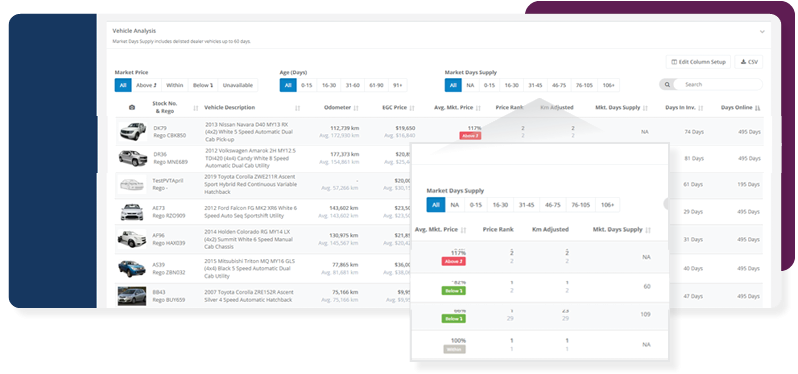Sort by Days Online sort icon

pos(757,108)
